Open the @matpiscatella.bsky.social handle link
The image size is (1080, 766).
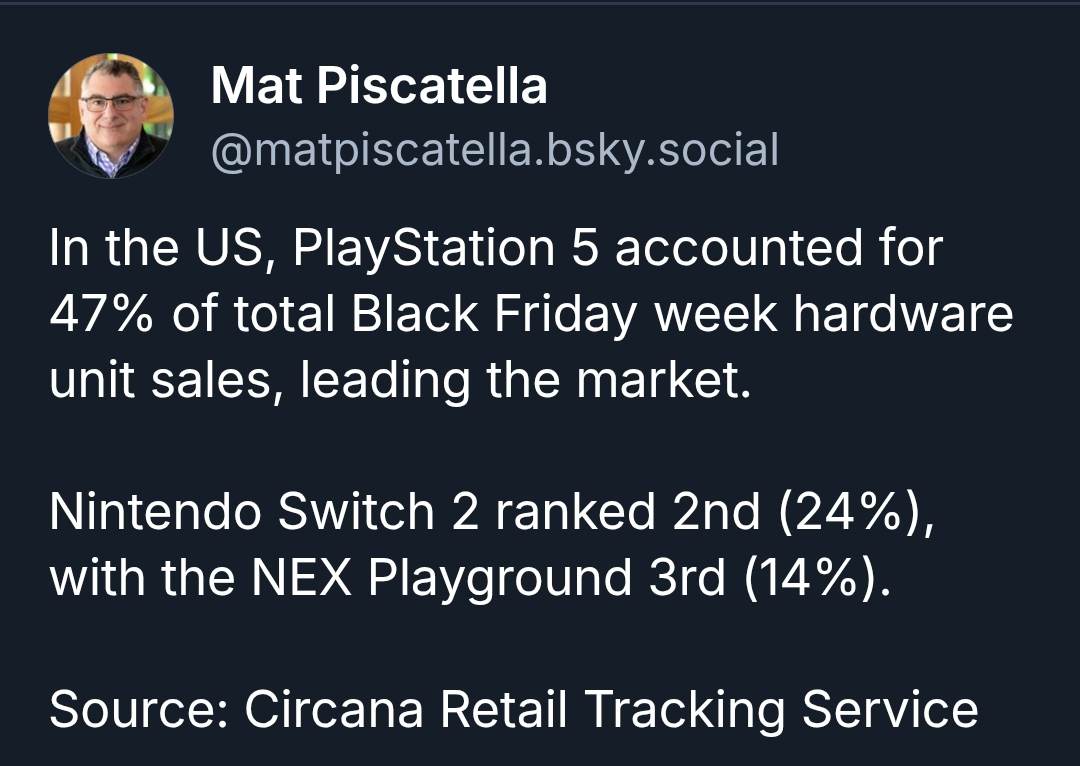(x=495, y=151)
